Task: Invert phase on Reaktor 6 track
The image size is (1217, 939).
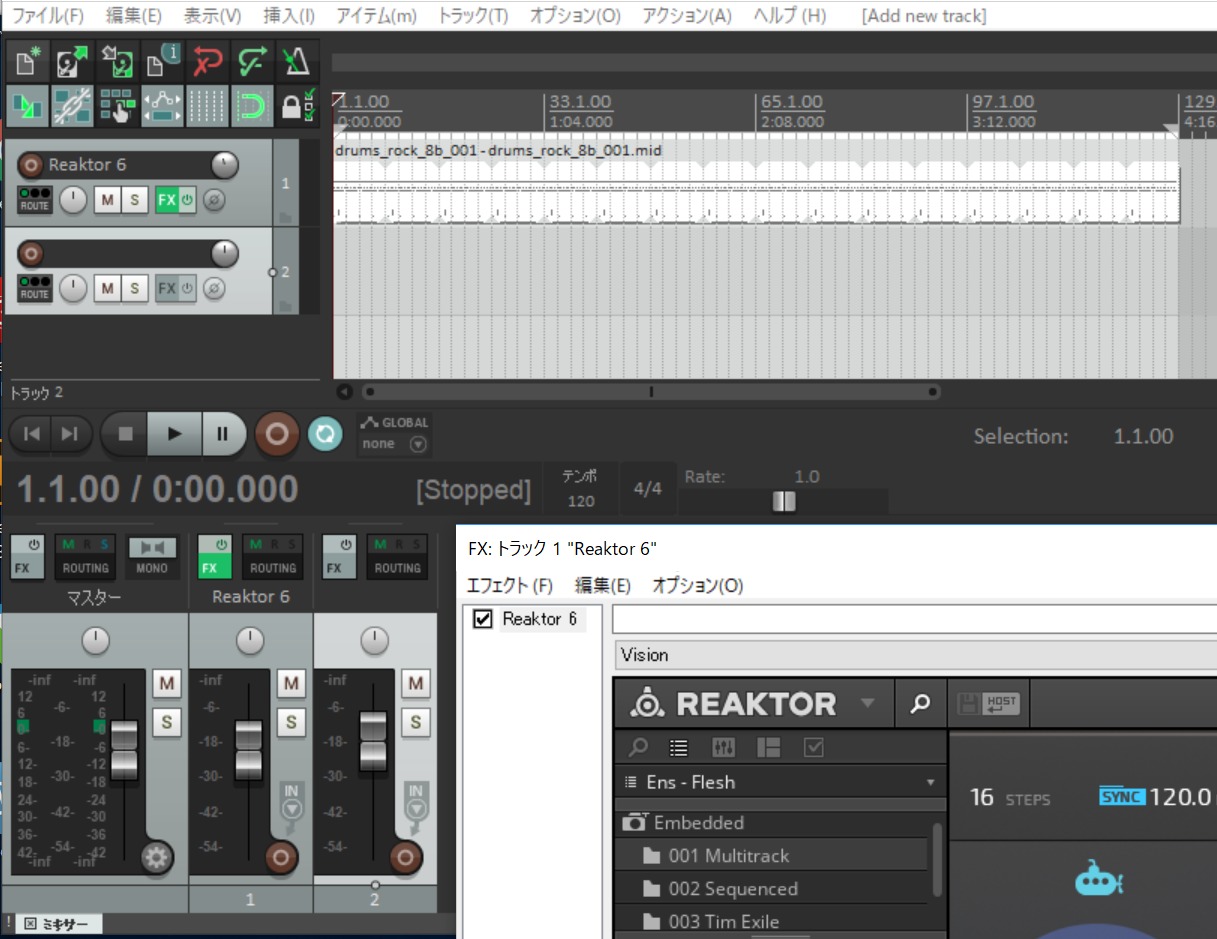Action: [x=214, y=201]
